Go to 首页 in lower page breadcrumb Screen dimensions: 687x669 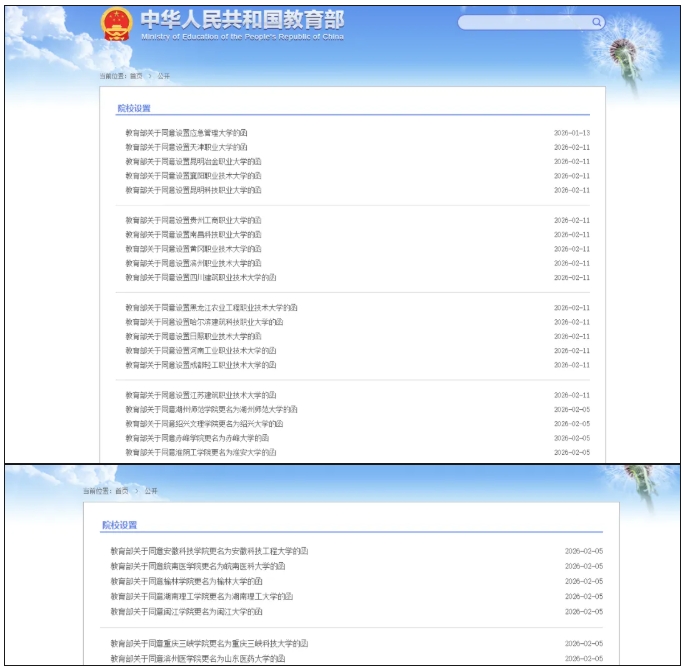point(122,491)
